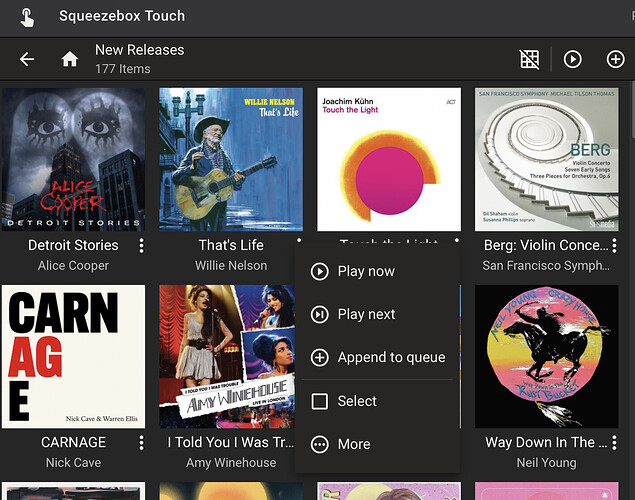Open the Neil Young album artwork
The image size is (635, 500).
point(546,356)
